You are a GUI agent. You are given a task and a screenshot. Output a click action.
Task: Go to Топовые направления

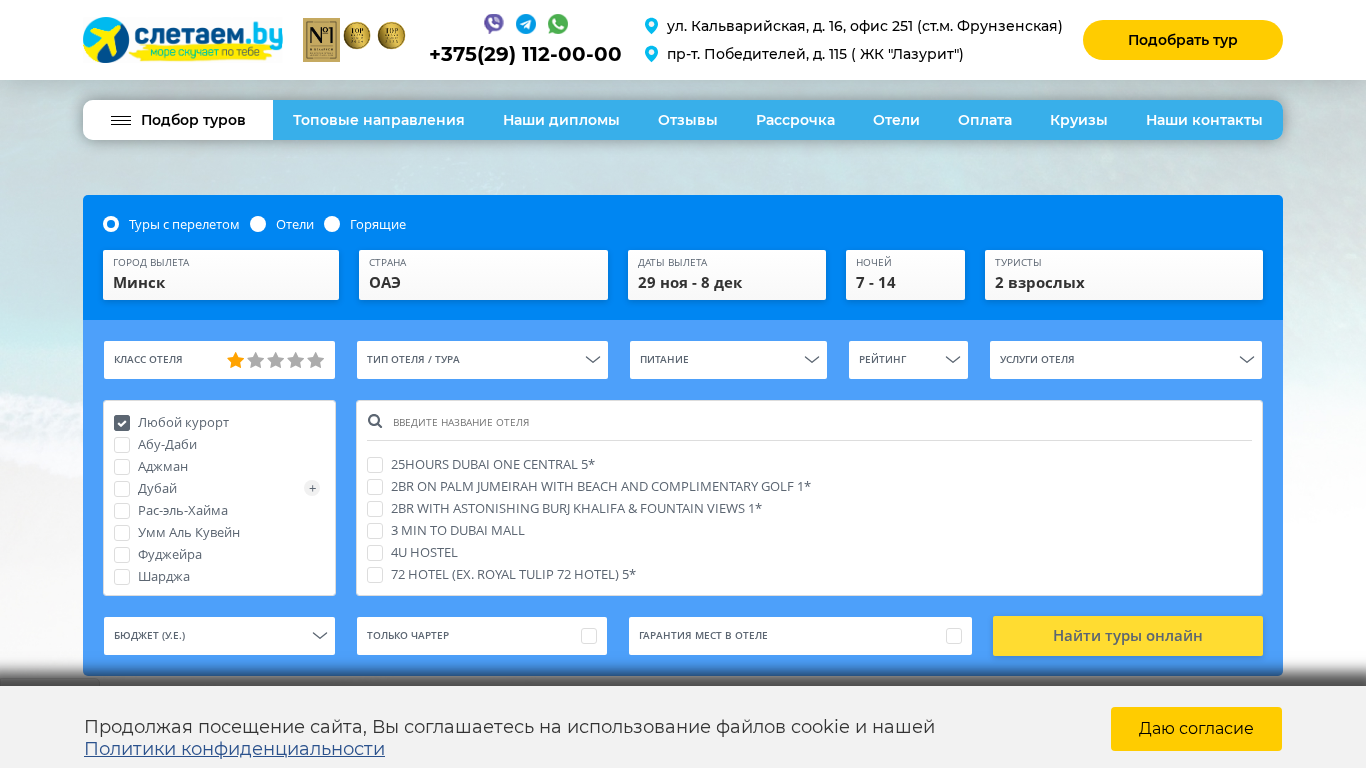(379, 120)
